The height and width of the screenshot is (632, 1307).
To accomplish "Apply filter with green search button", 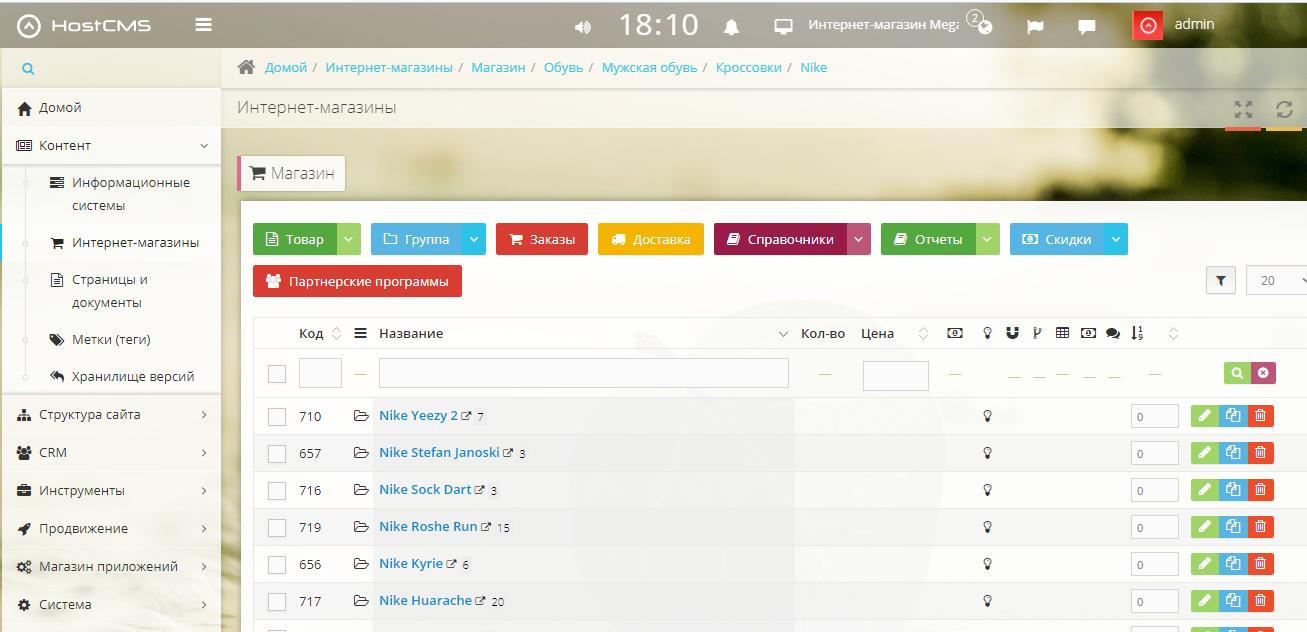I will [x=1237, y=373].
